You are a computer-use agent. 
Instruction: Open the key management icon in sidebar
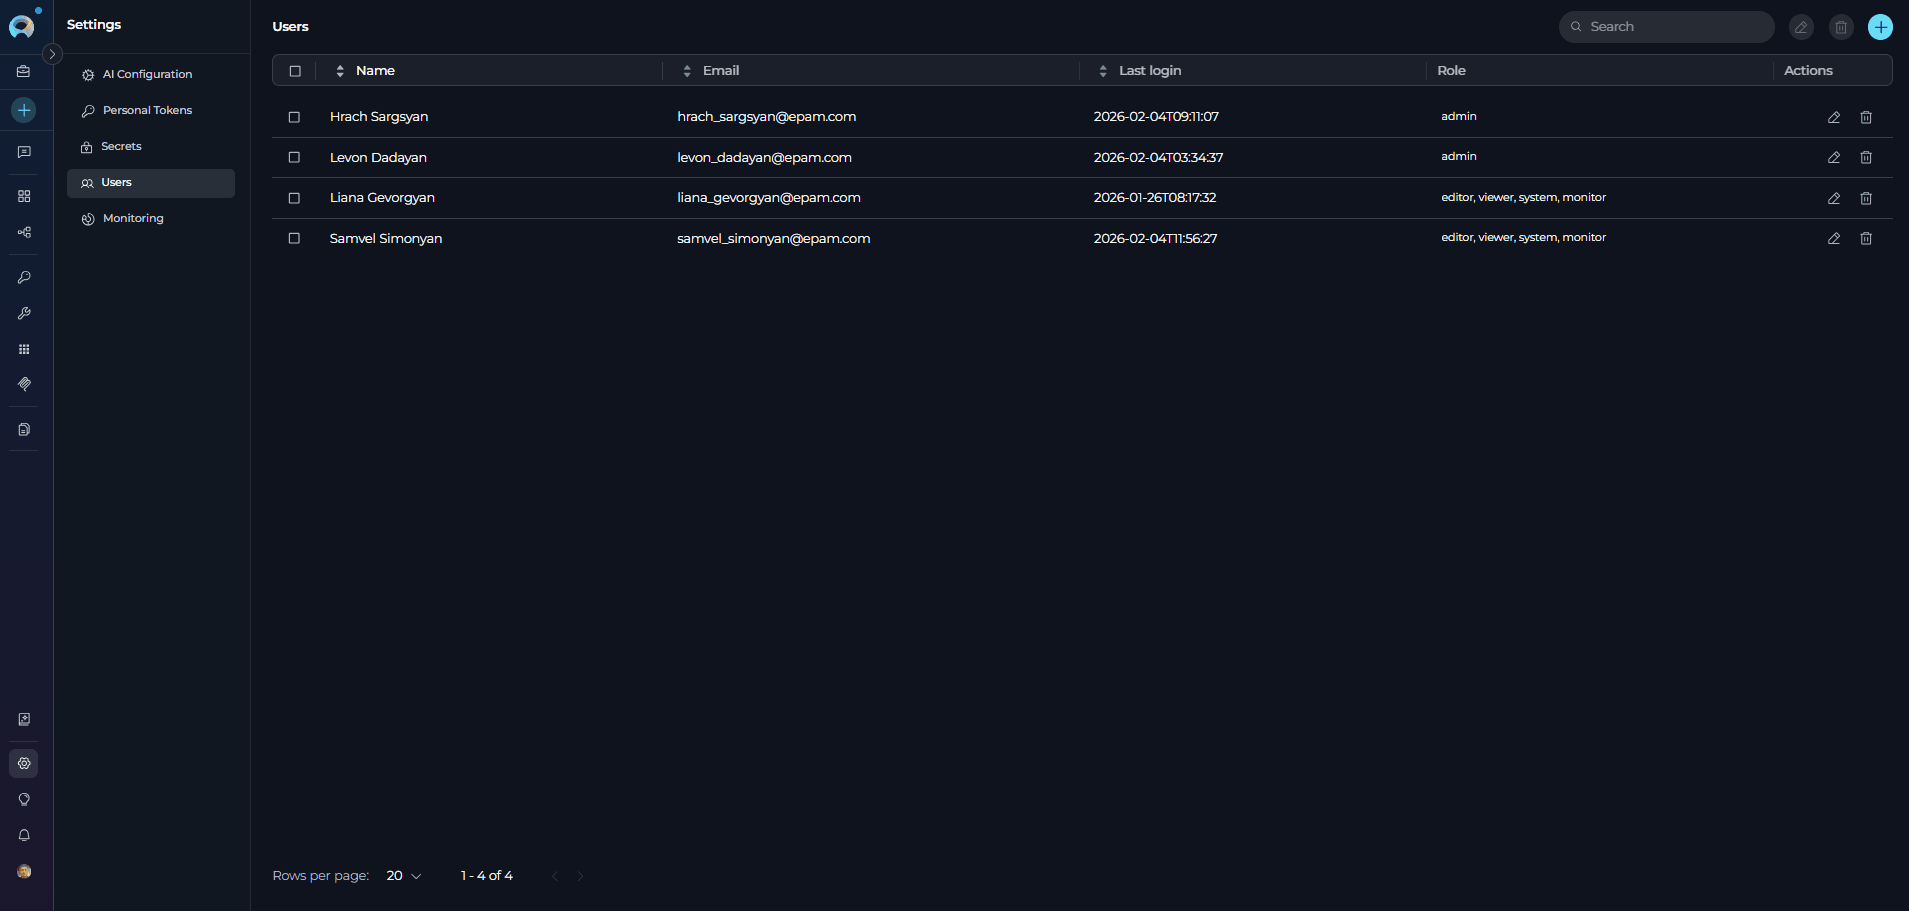tap(24, 277)
